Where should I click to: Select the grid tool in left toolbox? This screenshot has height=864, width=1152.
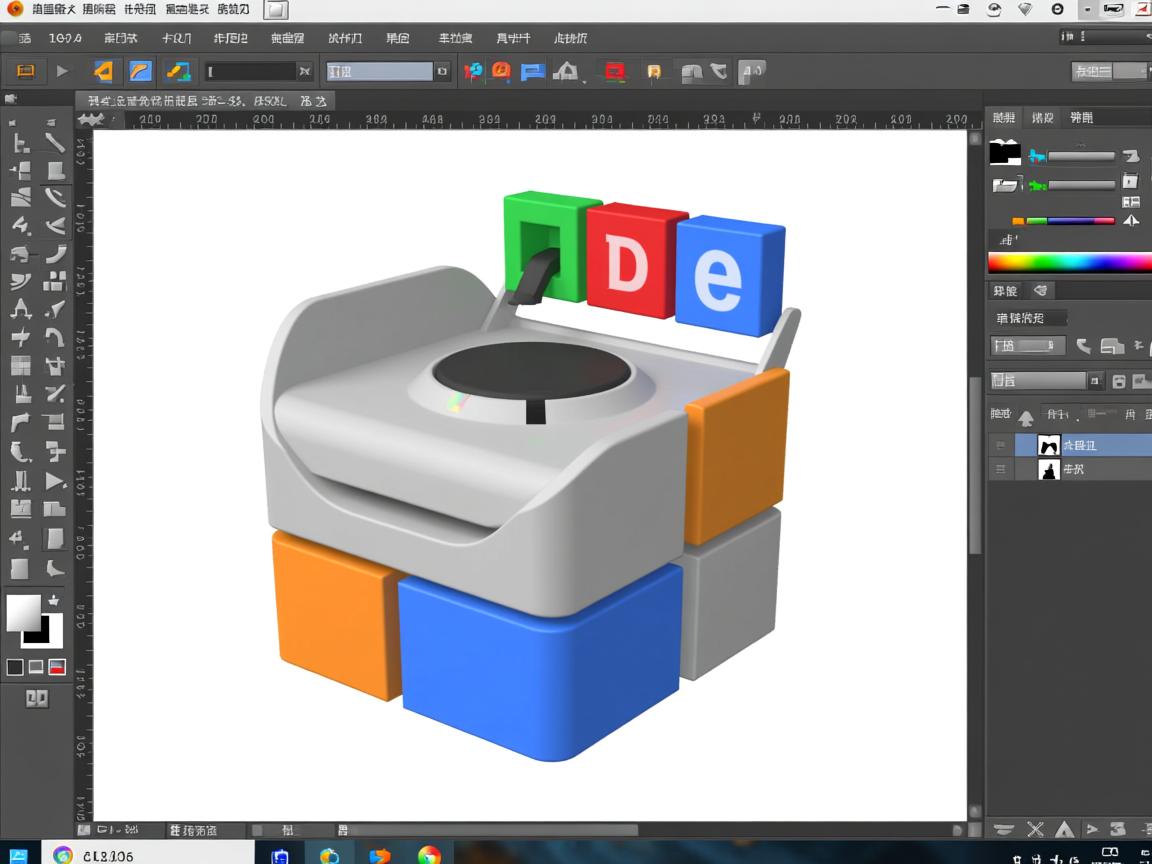click(x=20, y=366)
